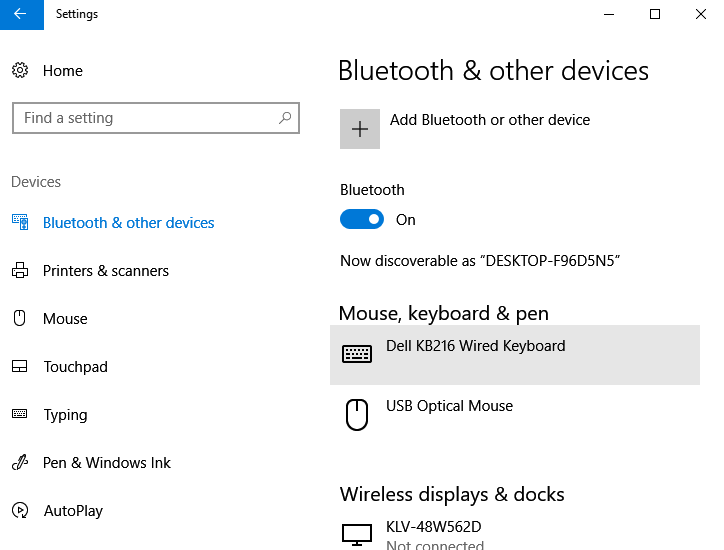The image size is (724, 550).
Task: Select the Dell KB216 Wired Keyboard entry
Action: pyautogui.click(x=515, y=355)
